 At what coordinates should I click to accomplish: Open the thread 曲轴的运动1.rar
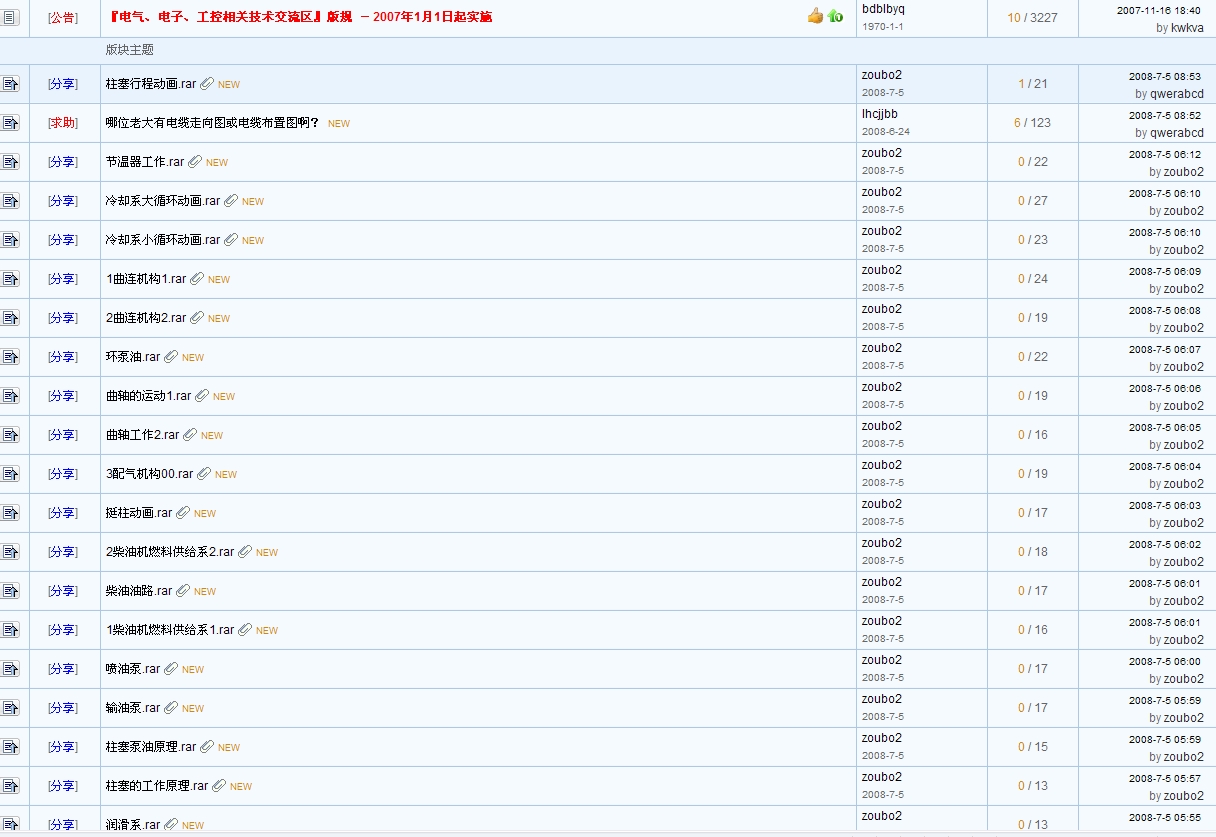point(148,396)
